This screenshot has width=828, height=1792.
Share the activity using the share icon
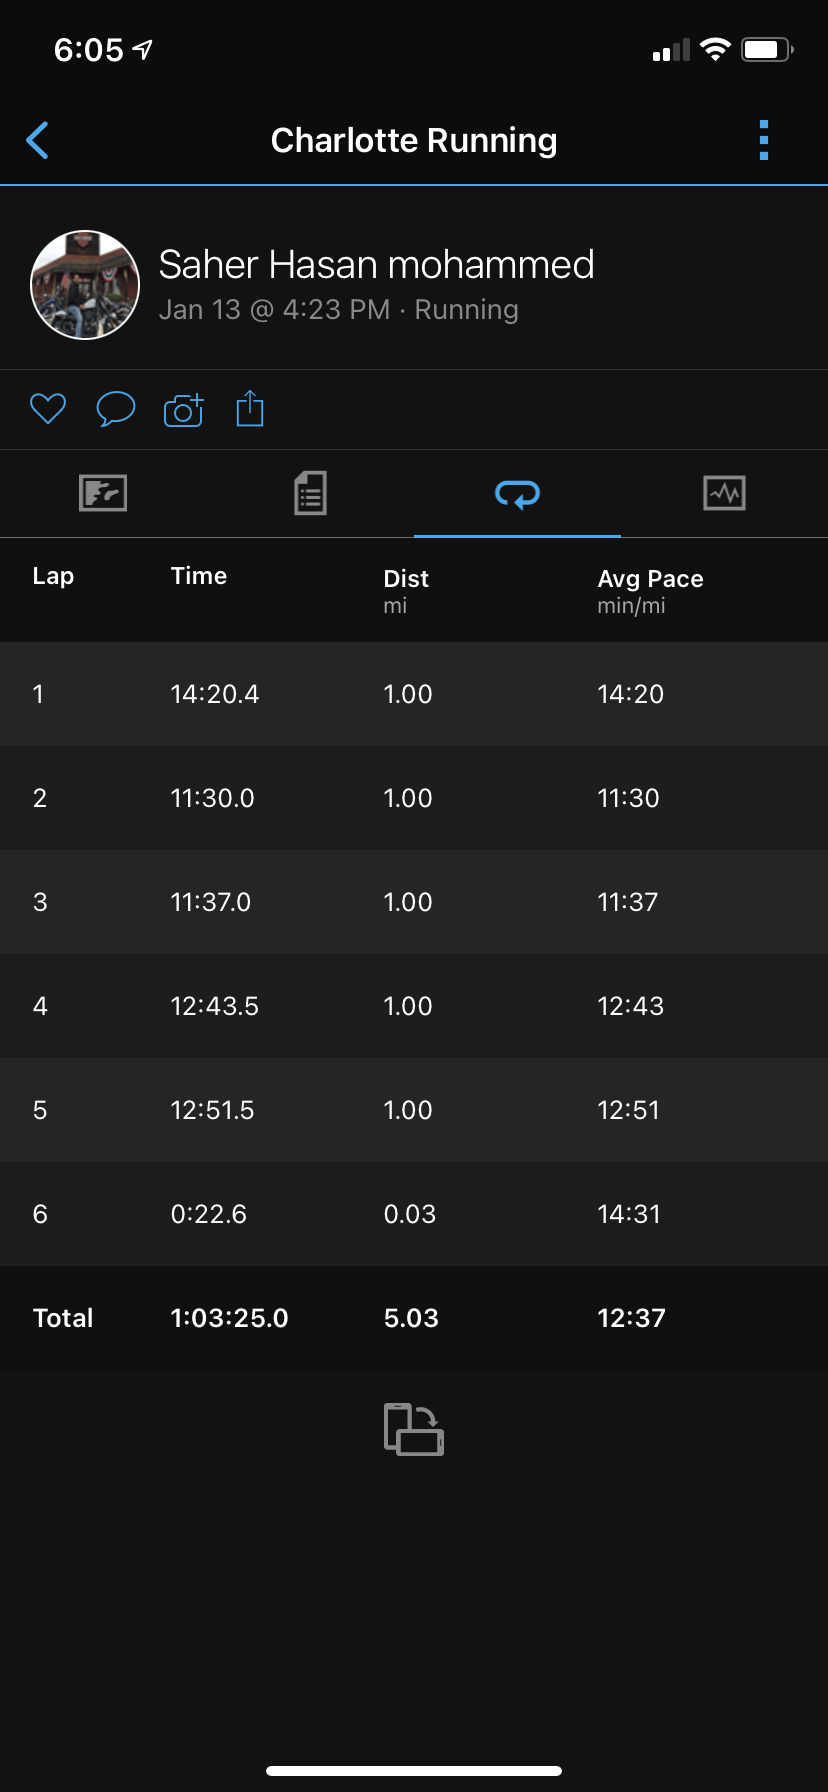250,408
